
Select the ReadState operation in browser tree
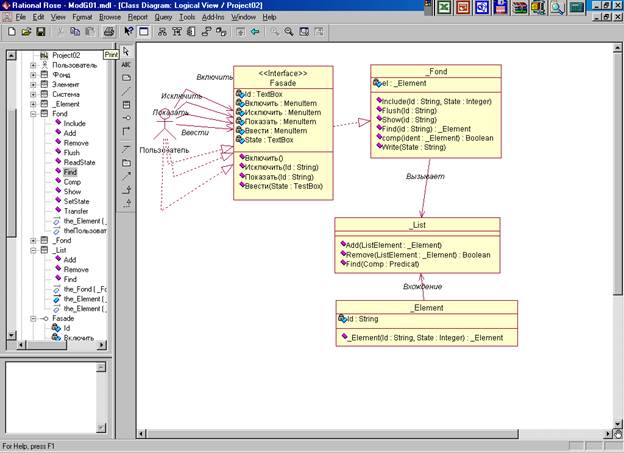pos(78,162)
